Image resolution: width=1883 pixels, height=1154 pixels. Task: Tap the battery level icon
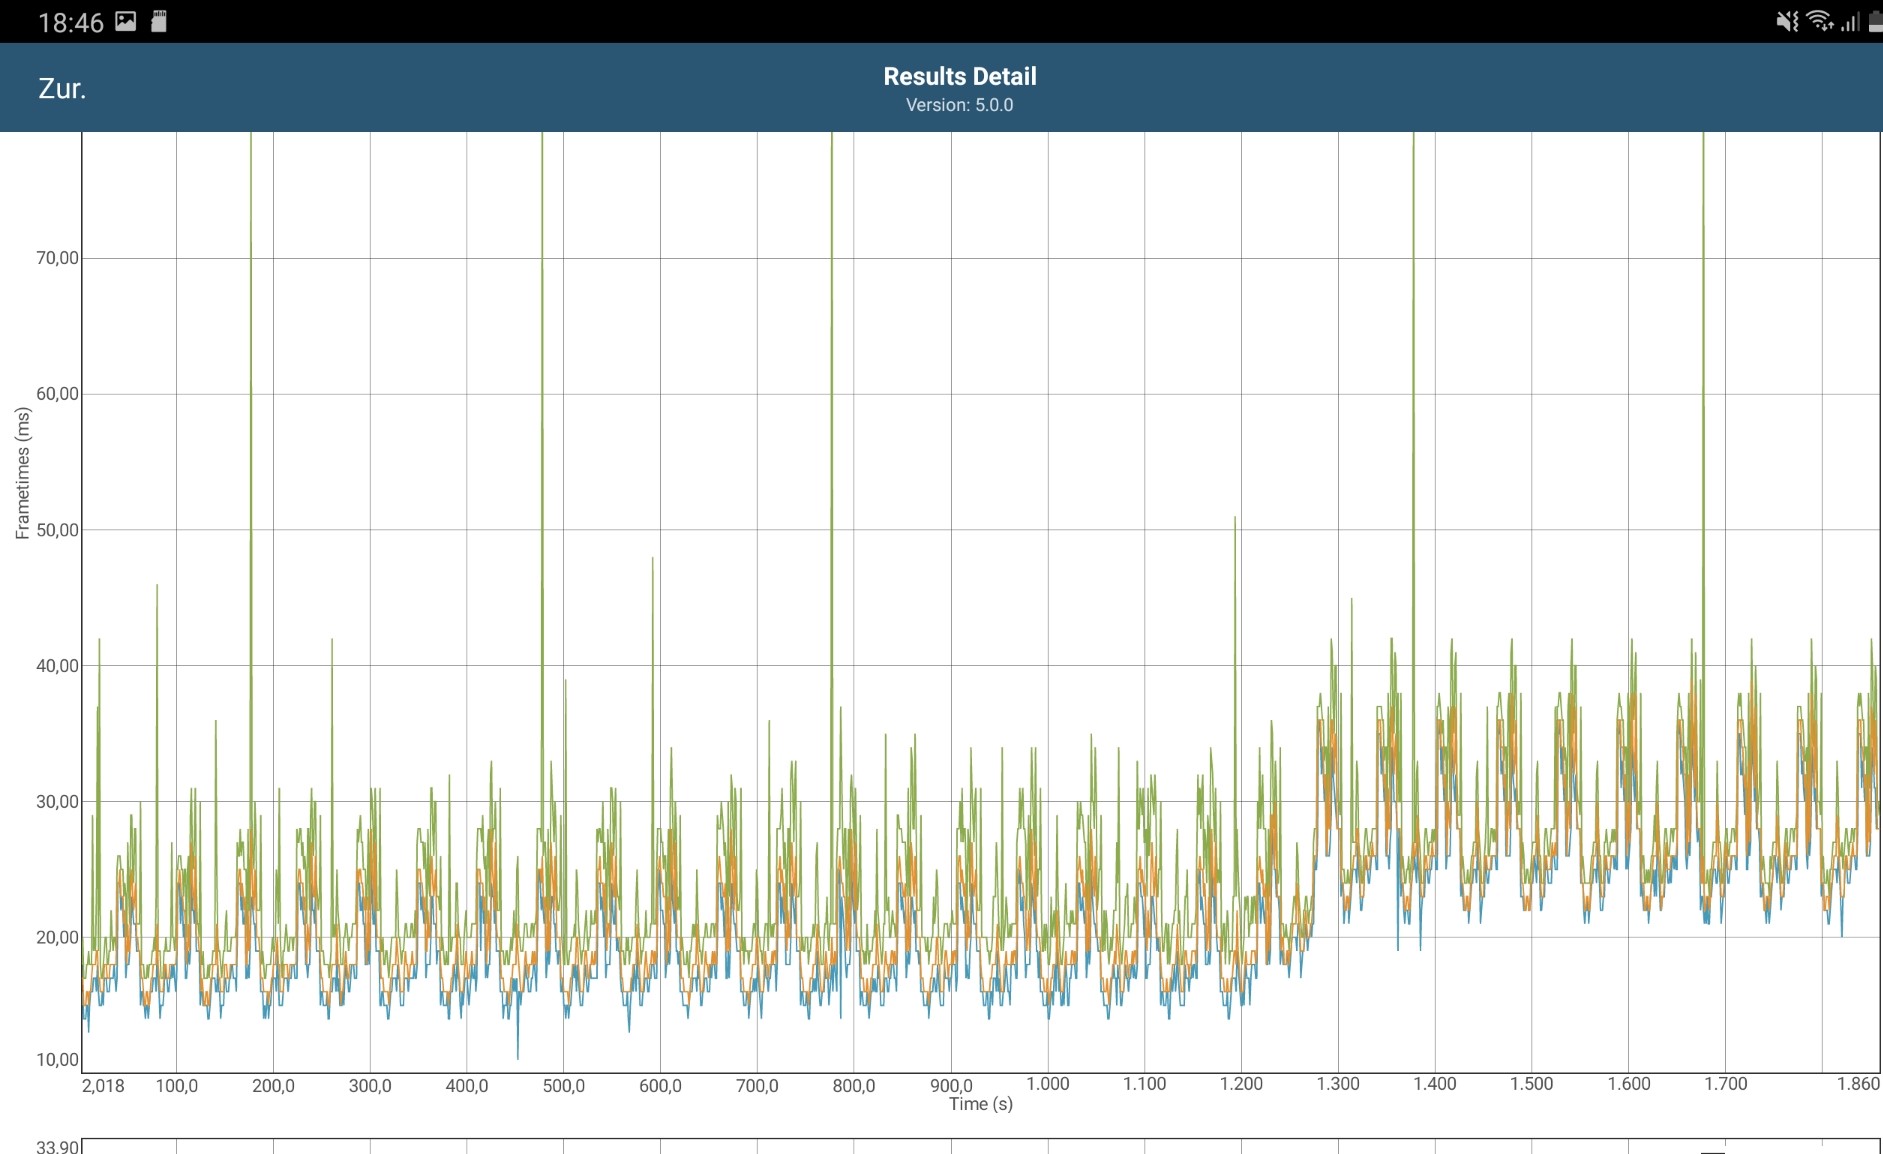point(1875,22)
